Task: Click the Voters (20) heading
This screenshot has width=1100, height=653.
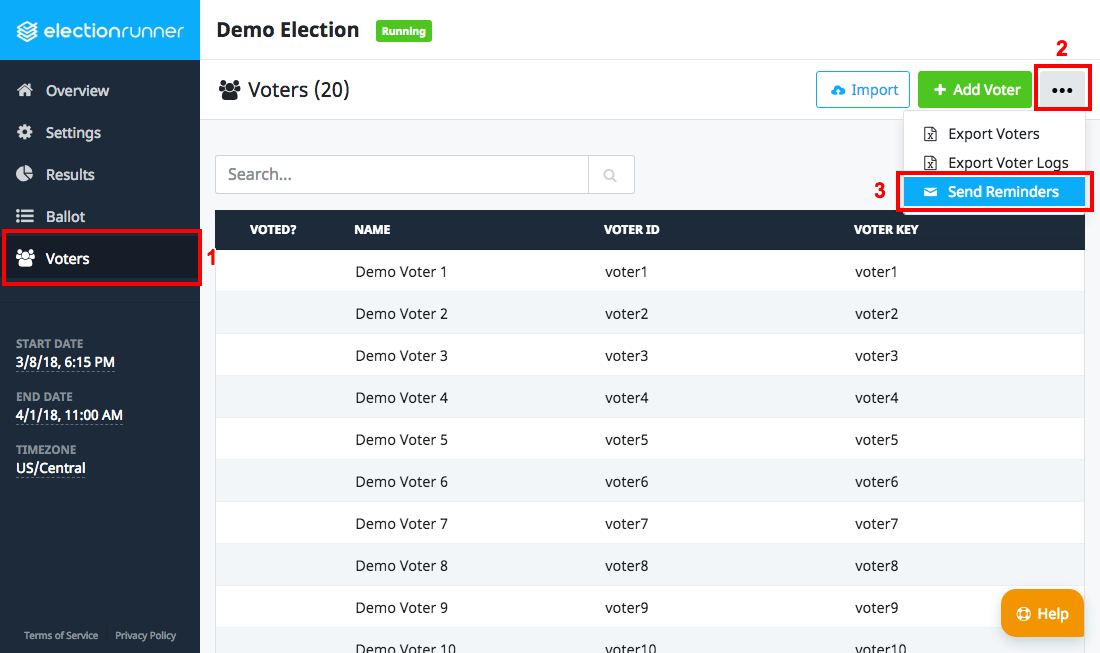Action: coord(299,90)
